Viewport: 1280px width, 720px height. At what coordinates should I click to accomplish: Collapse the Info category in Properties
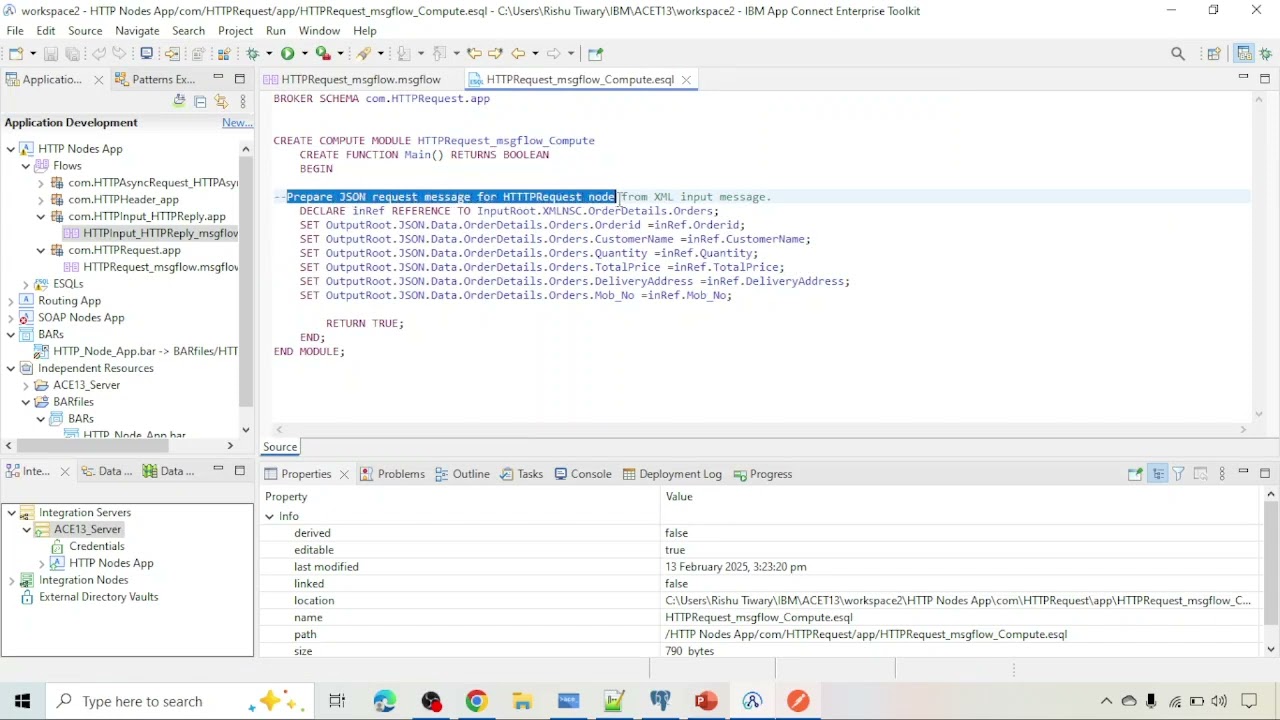(x=269, y=516)
